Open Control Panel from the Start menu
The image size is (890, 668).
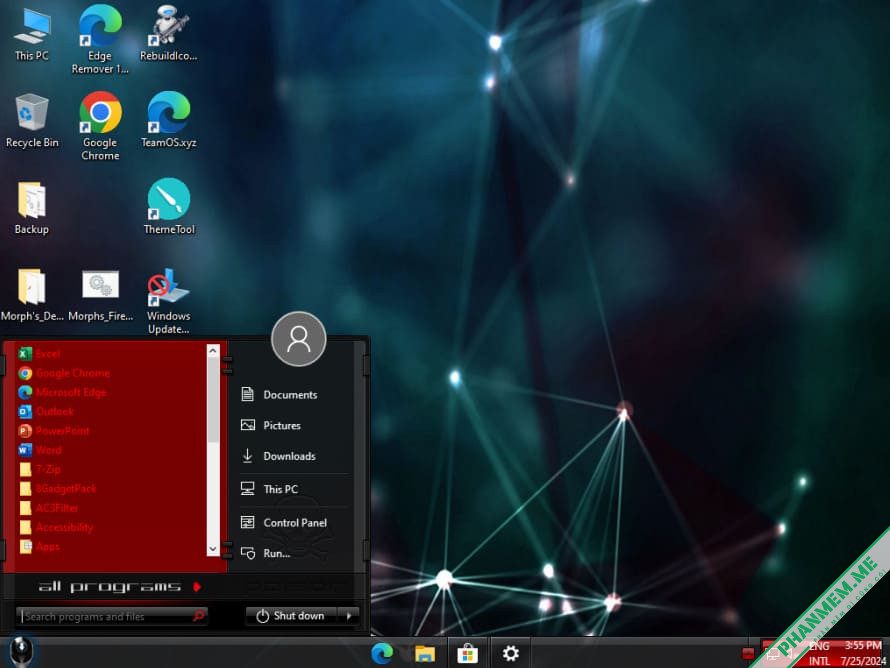[283, 522]
